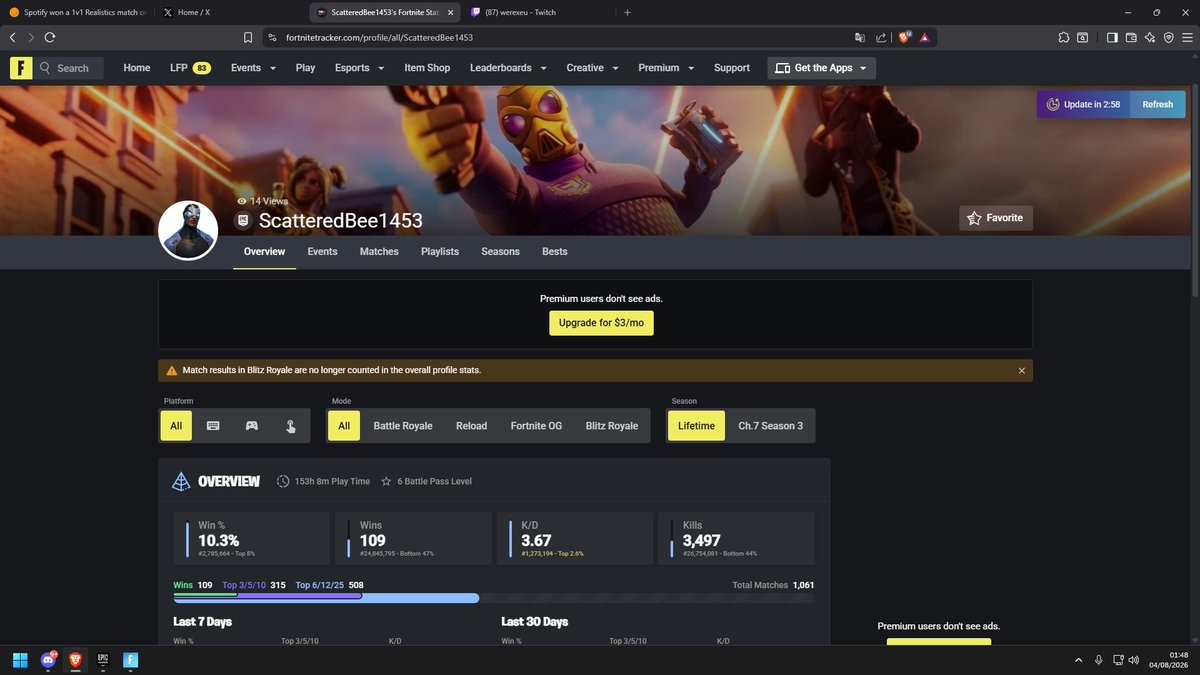Click the Battle Pass Level star icon
Screen dimensions: 1200x675
[386, 482]
